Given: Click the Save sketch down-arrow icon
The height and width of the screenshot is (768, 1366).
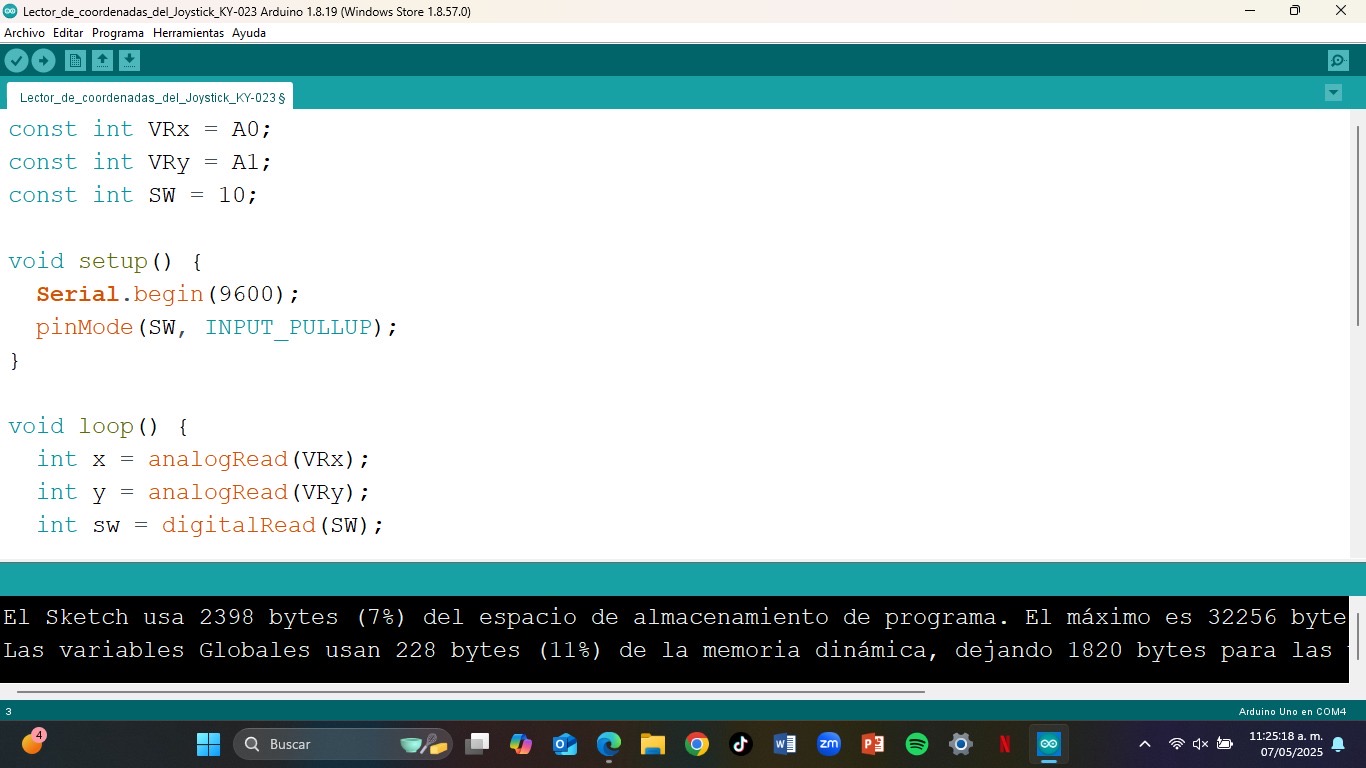Looking at the screenshot, I should 129,61.
